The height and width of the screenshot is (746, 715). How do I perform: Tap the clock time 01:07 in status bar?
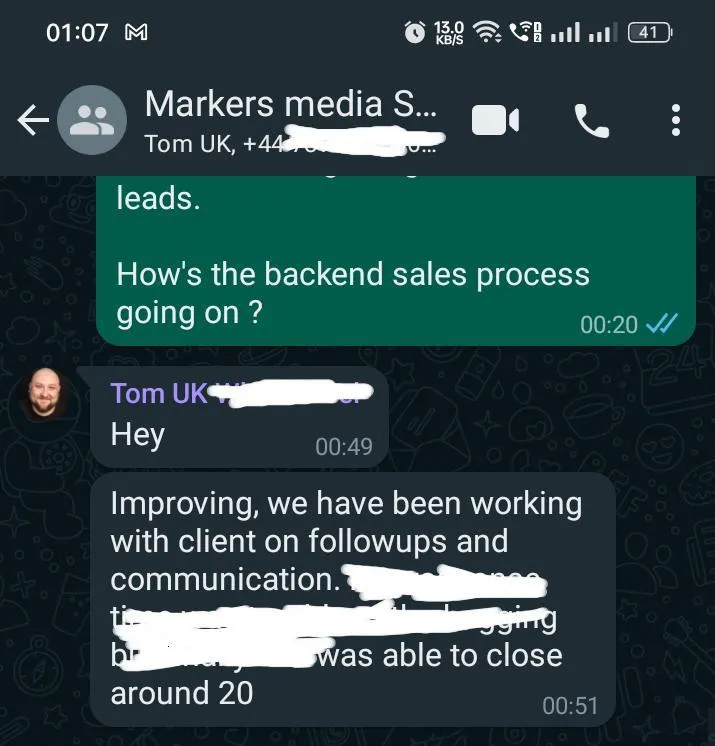[77, 33]
